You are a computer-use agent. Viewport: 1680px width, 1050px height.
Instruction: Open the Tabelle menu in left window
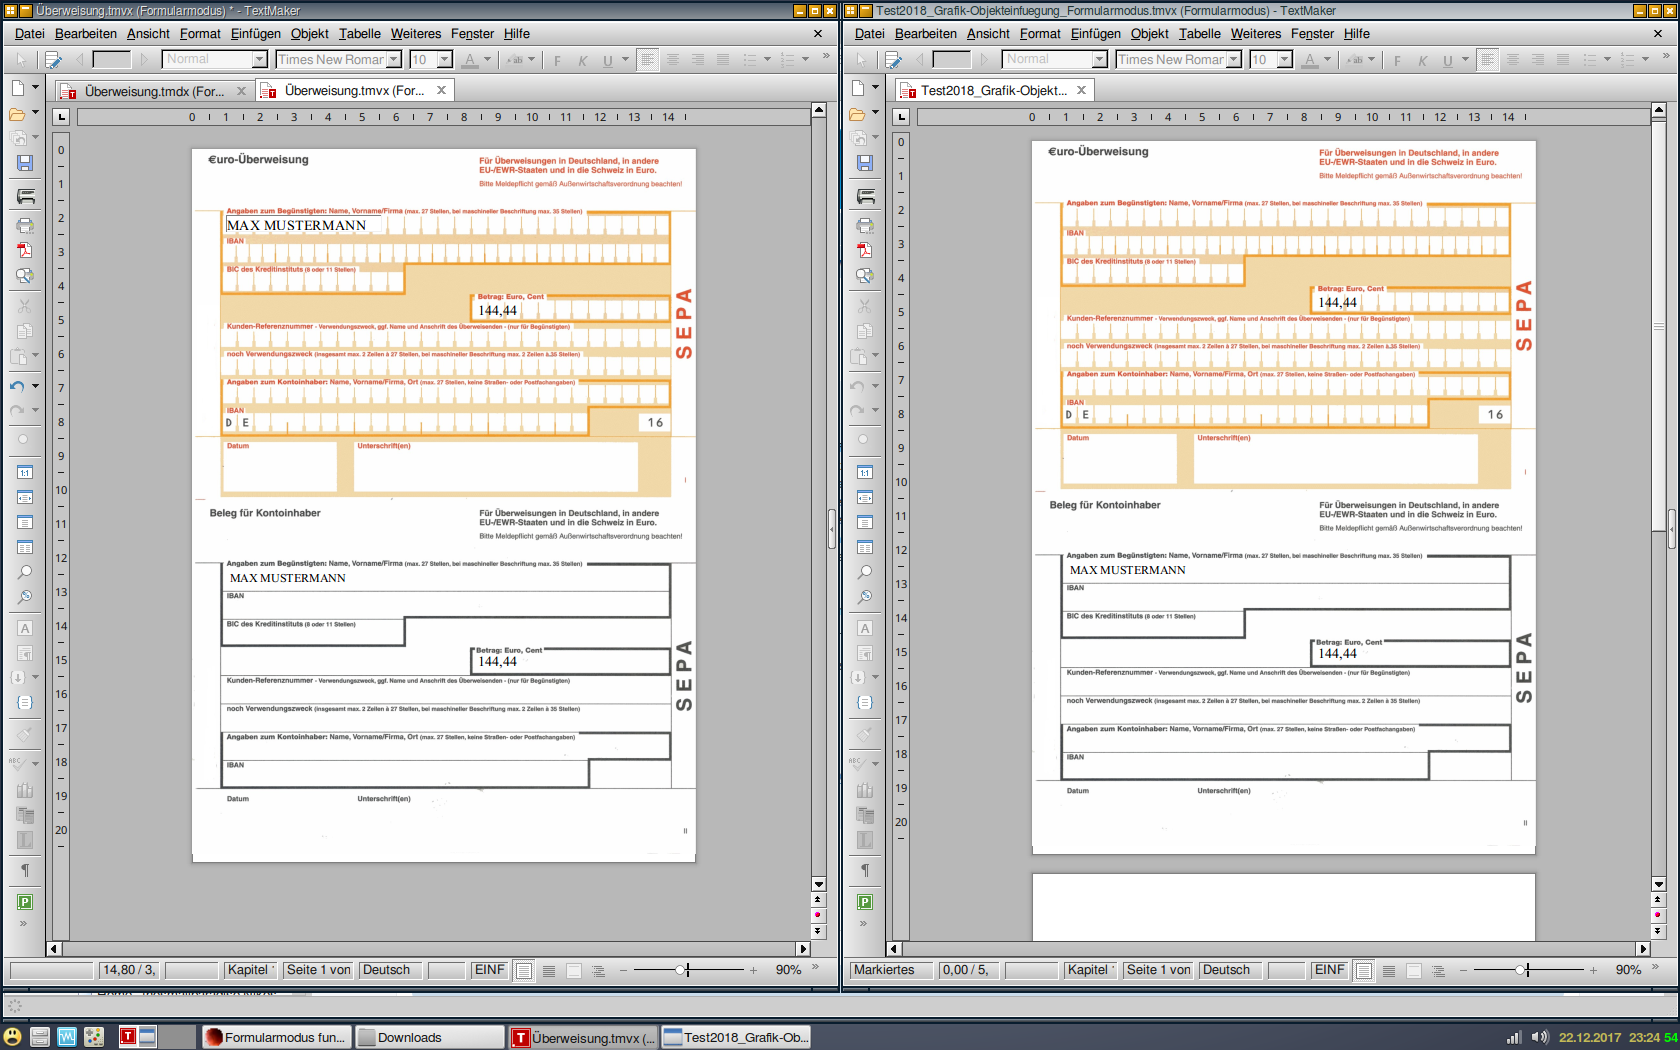pyautogui.click(x=359, y=33)
